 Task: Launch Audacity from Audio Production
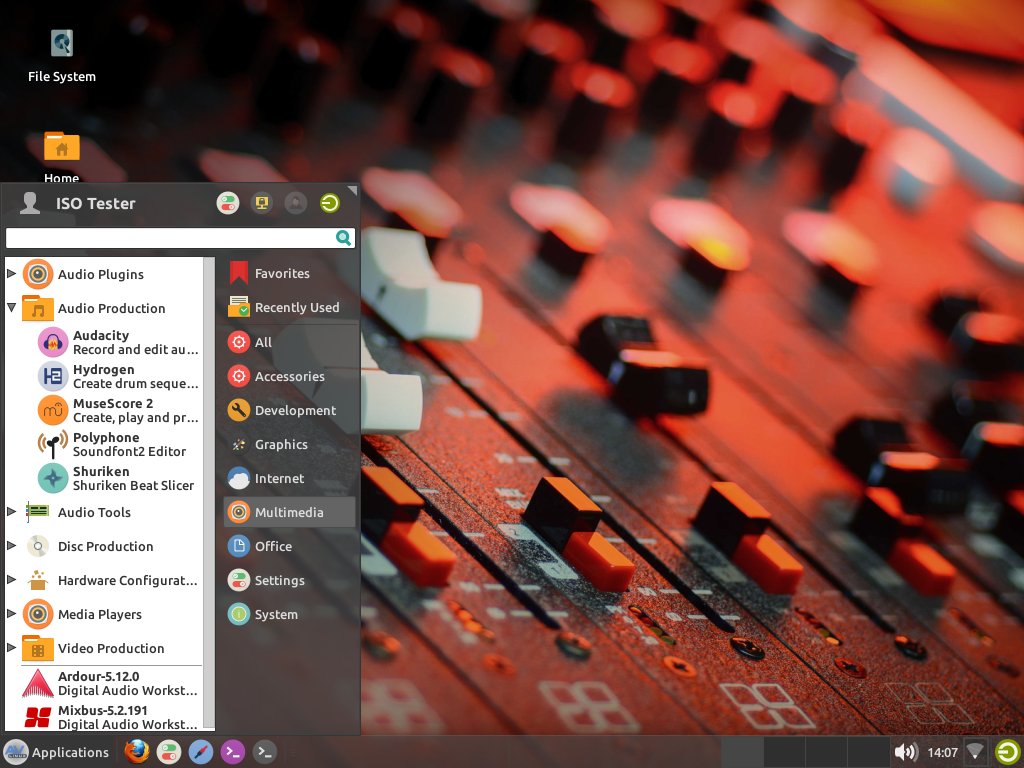(x=53, y=342)
